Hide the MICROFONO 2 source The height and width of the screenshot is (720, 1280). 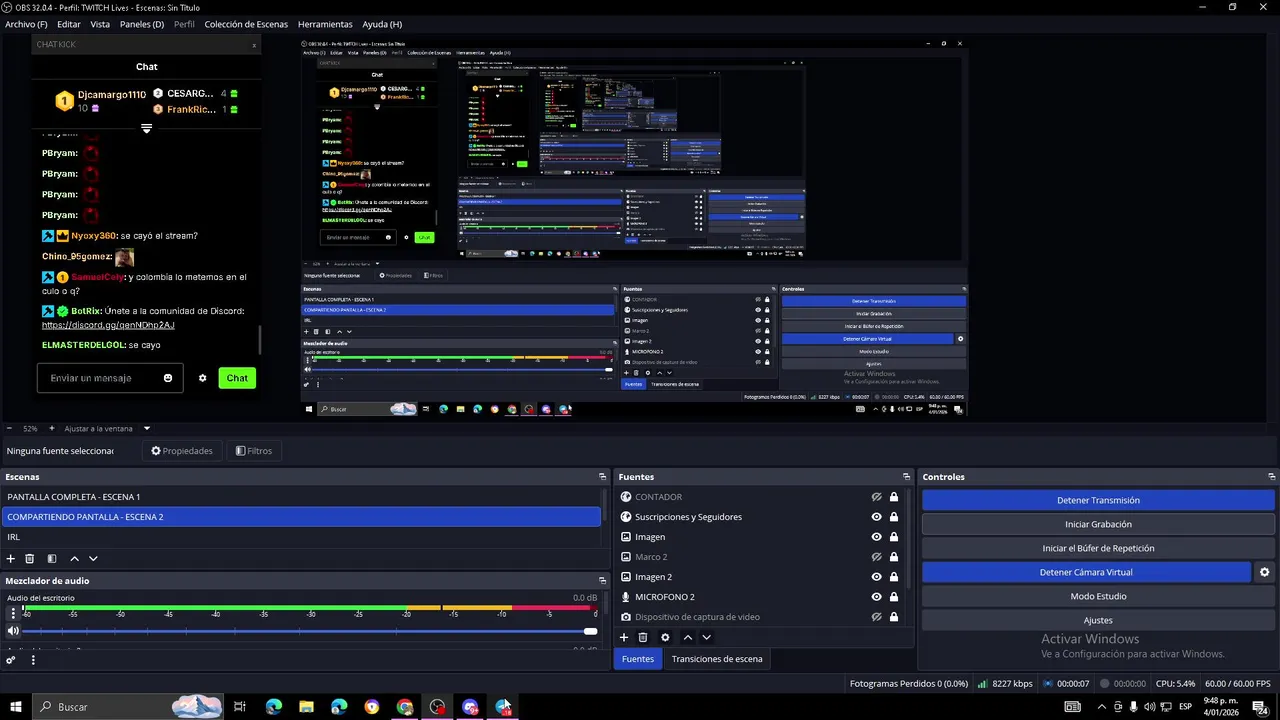coord(876,597)
